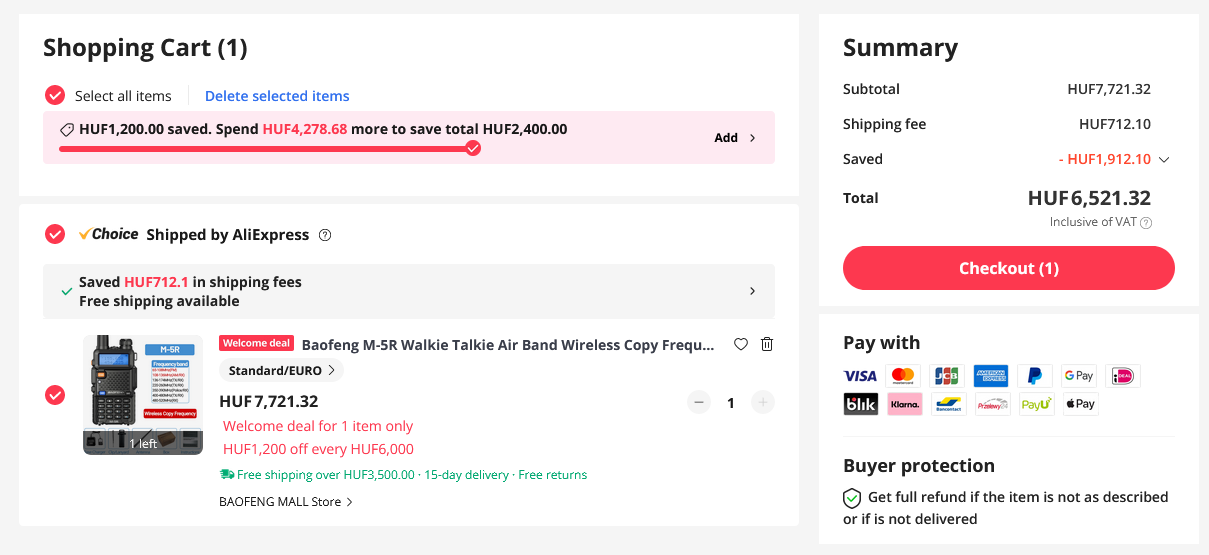Image resolution: width=1209 pixels, height=555 pixels.
Task: Decrease the item quantity with minus
Action: click(699, 402)
